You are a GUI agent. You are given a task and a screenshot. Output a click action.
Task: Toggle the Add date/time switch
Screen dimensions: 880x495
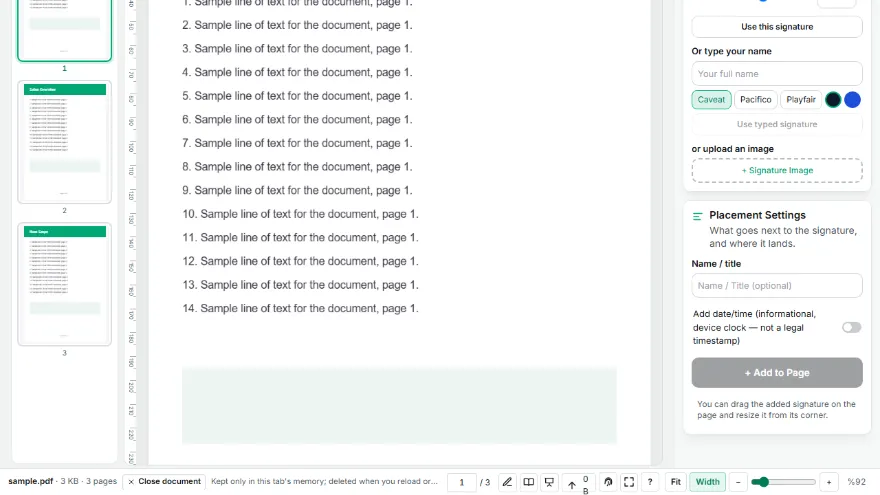851,327
